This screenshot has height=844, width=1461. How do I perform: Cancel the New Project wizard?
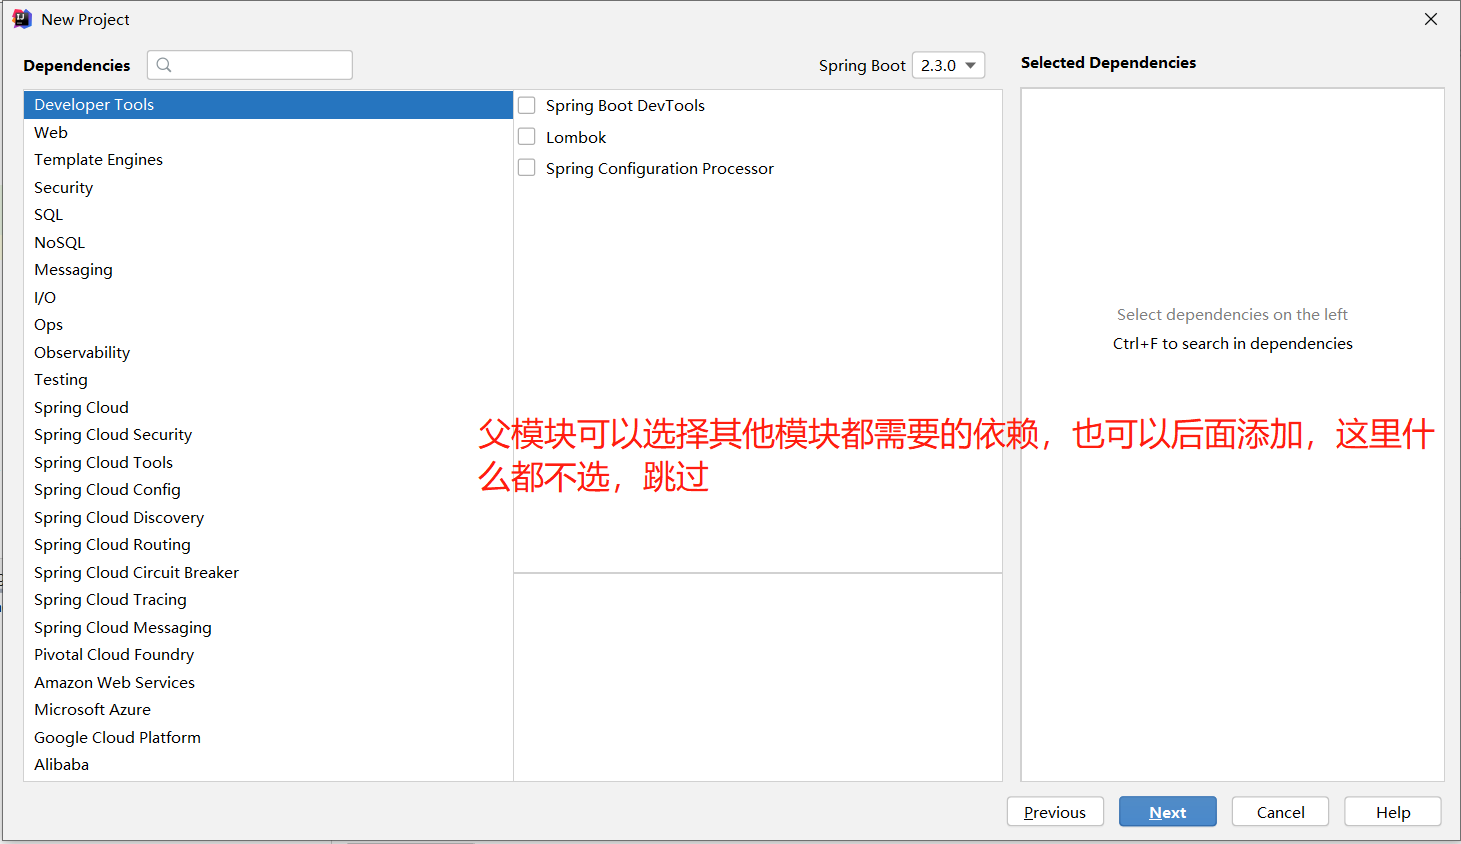pos(1280,811)
